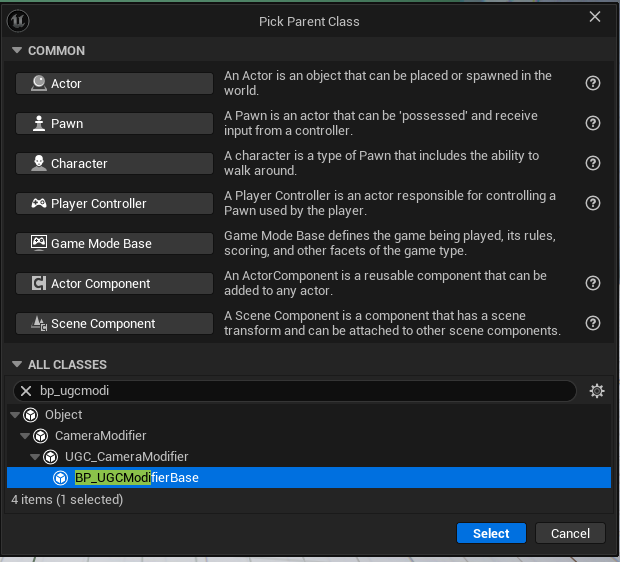Click the help icon for Actor Component
The height and width of the screenshot is (562, 620).
(x=592, y=283)
